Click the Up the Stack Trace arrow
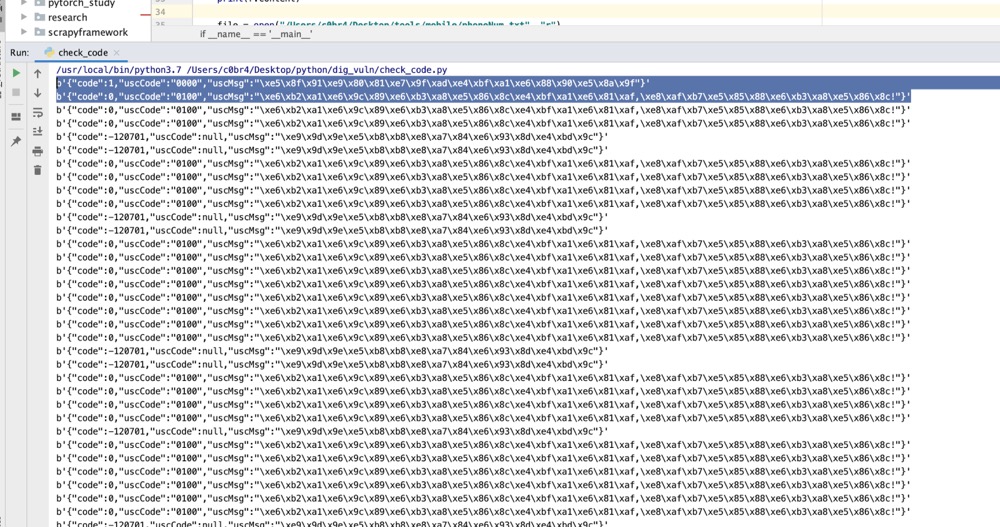The width and height of the screenshot is (1000, 527). point(38,73)
